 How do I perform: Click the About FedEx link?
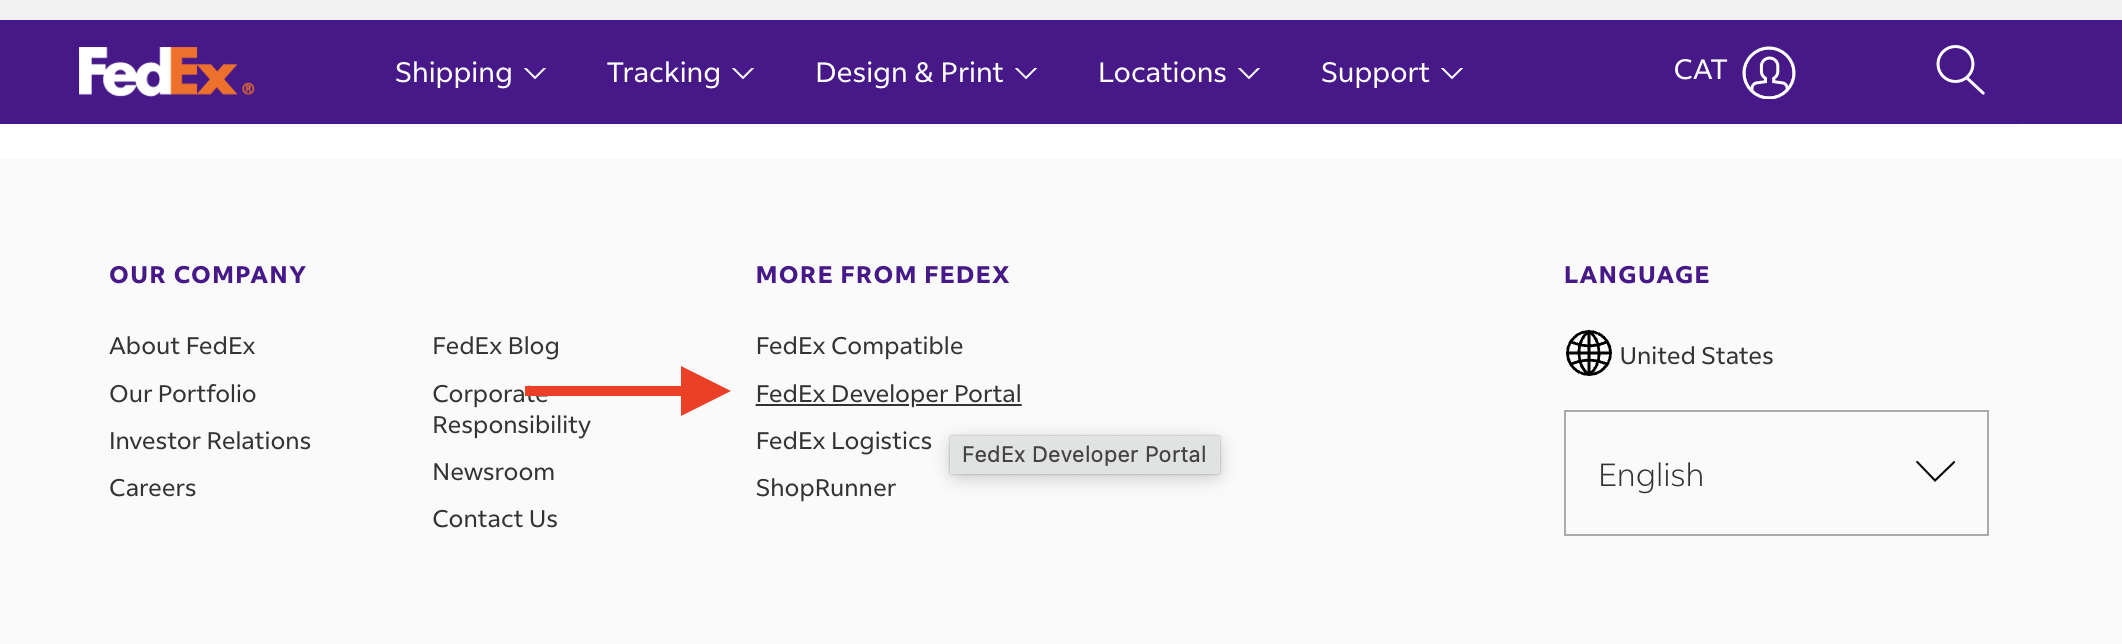pos(182,346)
